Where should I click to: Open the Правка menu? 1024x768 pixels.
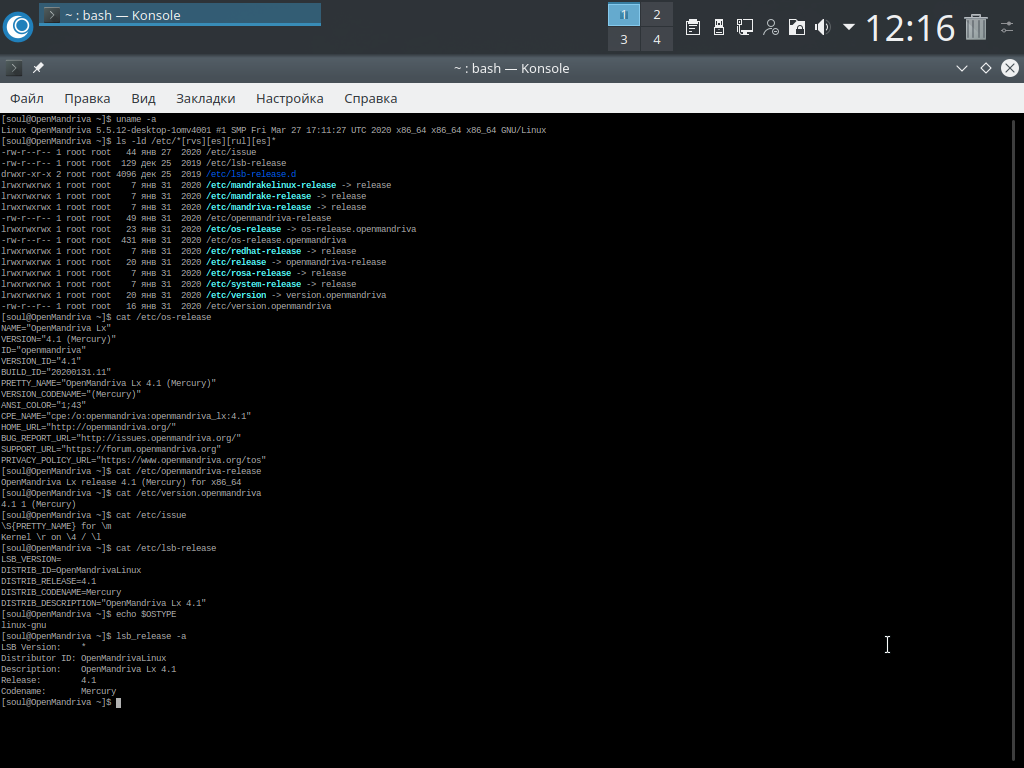point(87,99)
